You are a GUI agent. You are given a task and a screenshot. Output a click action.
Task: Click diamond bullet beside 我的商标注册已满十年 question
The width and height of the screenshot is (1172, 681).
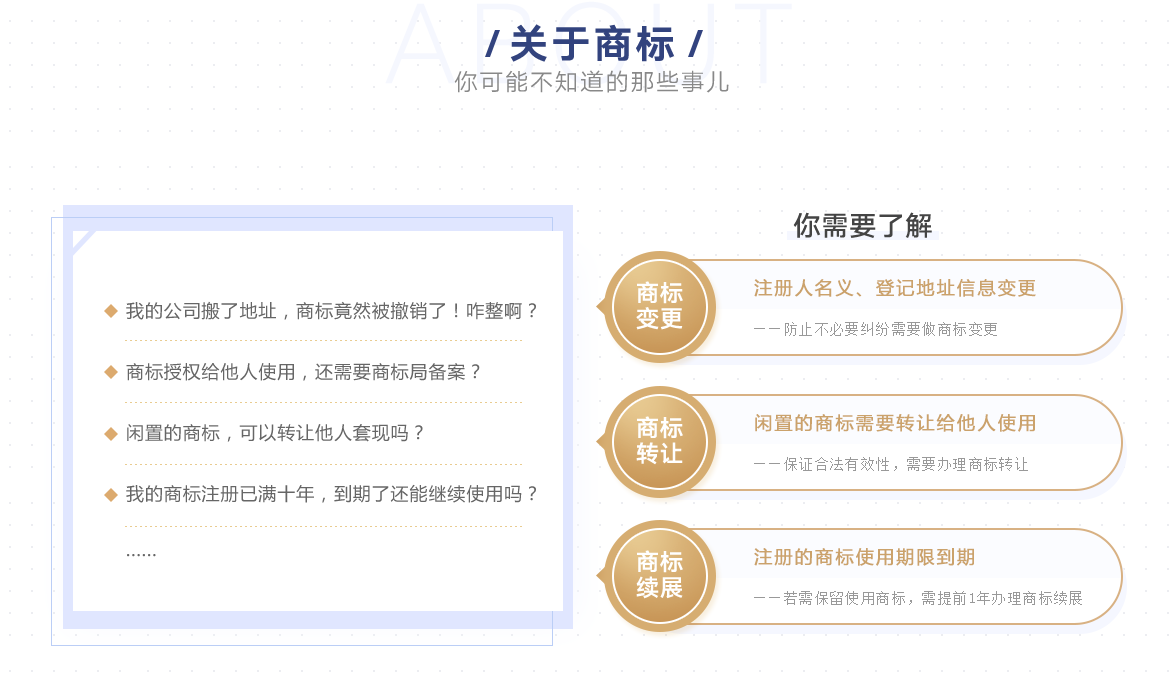click(x=111, y=494)
